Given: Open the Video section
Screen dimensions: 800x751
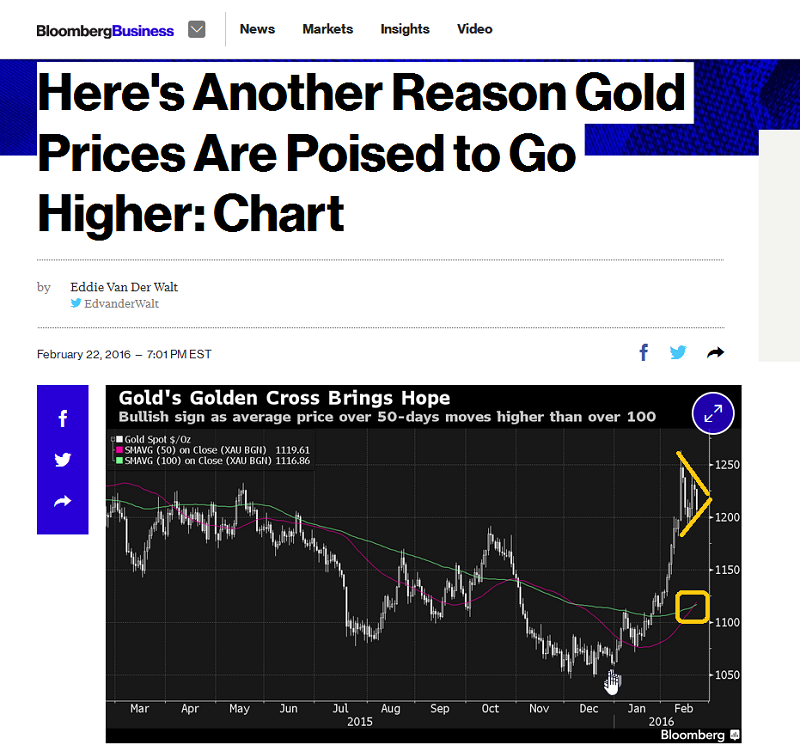Looking at the screenshot, I should pos(474,29).
